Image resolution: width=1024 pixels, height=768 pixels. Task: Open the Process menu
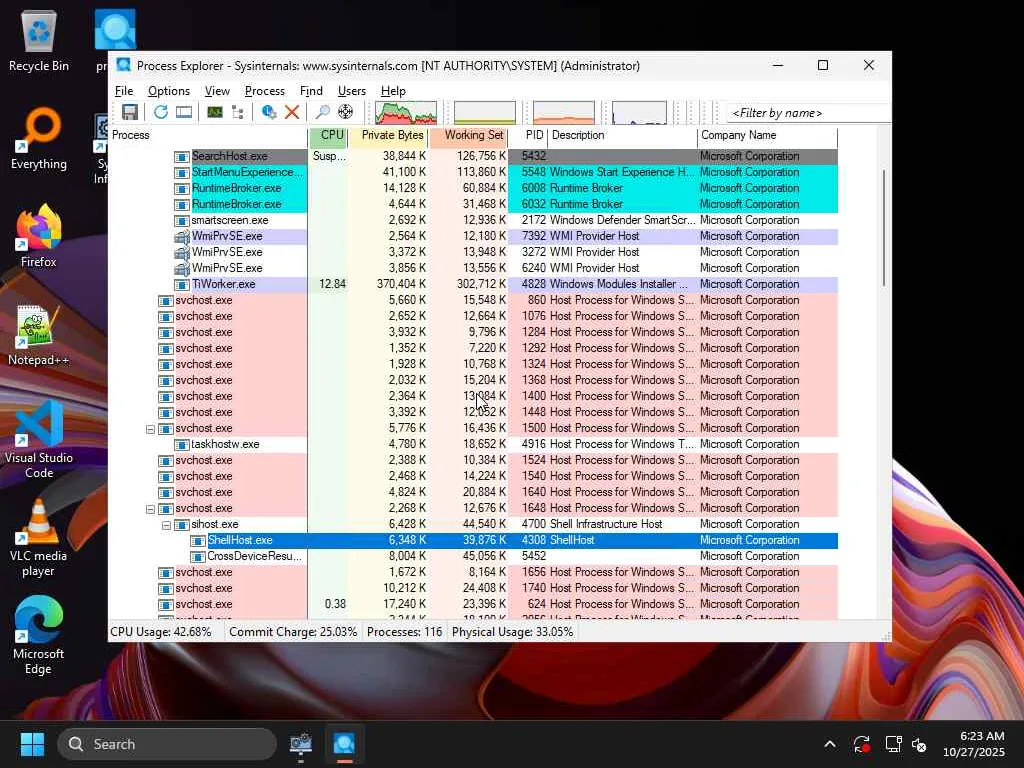[264, 91]
